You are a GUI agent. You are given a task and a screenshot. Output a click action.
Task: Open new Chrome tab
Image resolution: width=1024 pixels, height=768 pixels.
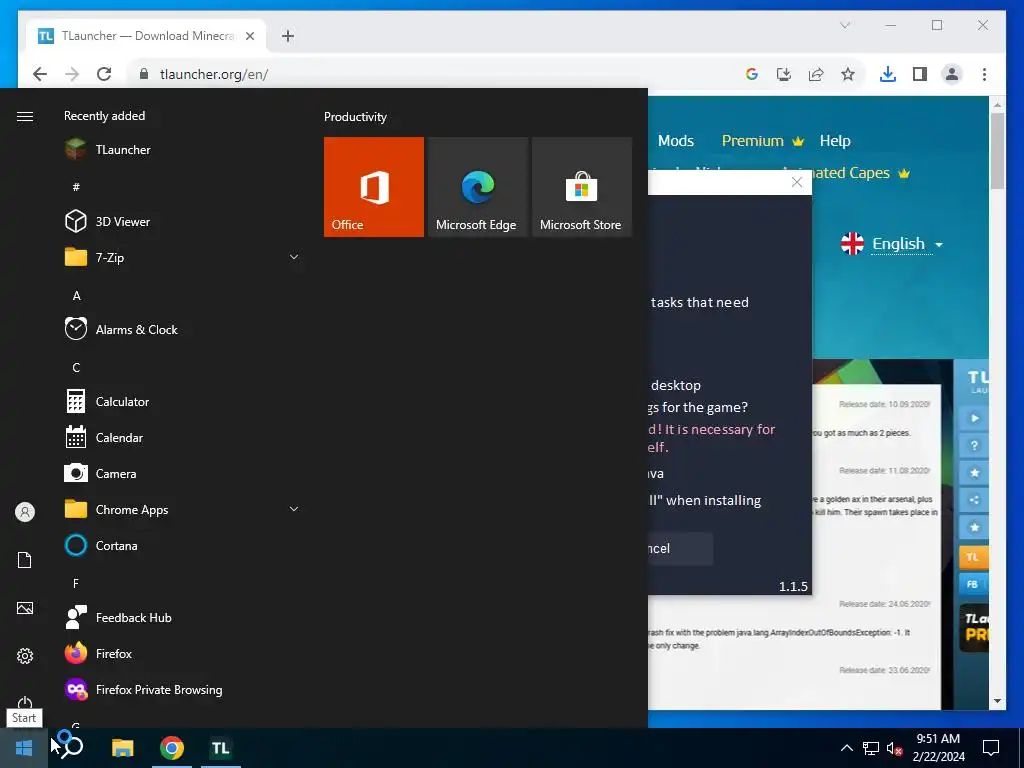point(288,36)
